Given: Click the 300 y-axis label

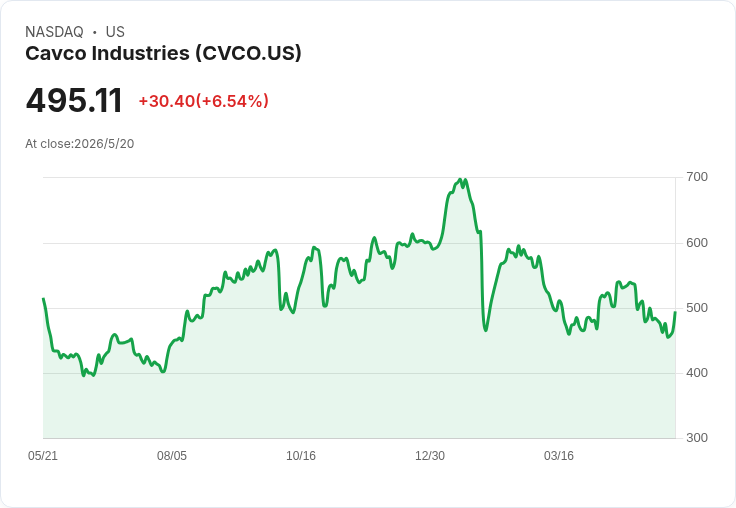Looking at the screenshot, I should pyautogui.click(x=697, y=438).
